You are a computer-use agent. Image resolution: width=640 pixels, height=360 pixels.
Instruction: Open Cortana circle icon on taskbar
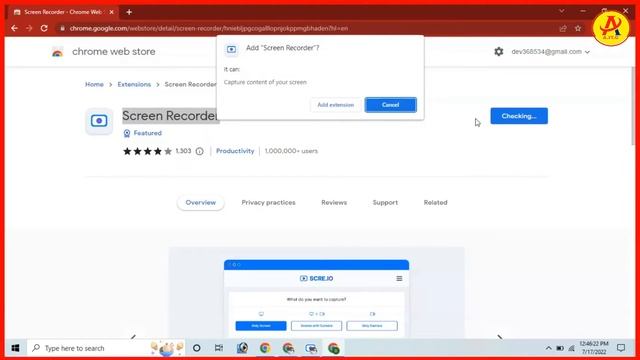tap(196, 348)
